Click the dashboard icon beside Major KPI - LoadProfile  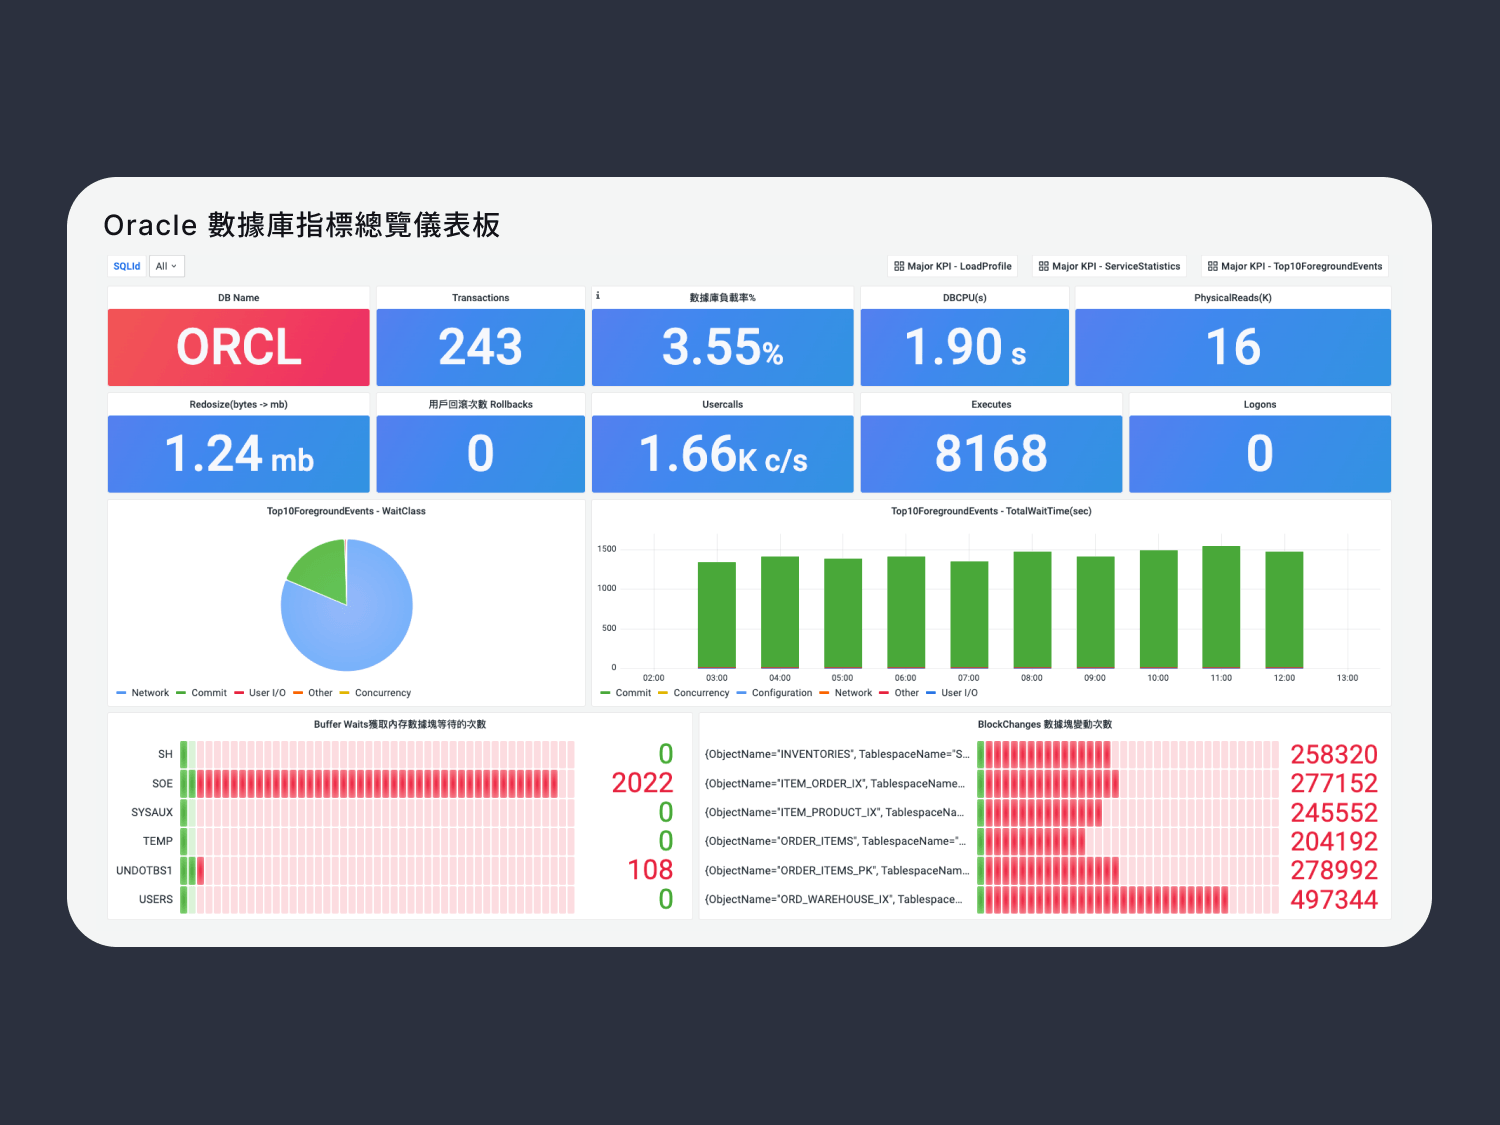(x=899, y=266)
